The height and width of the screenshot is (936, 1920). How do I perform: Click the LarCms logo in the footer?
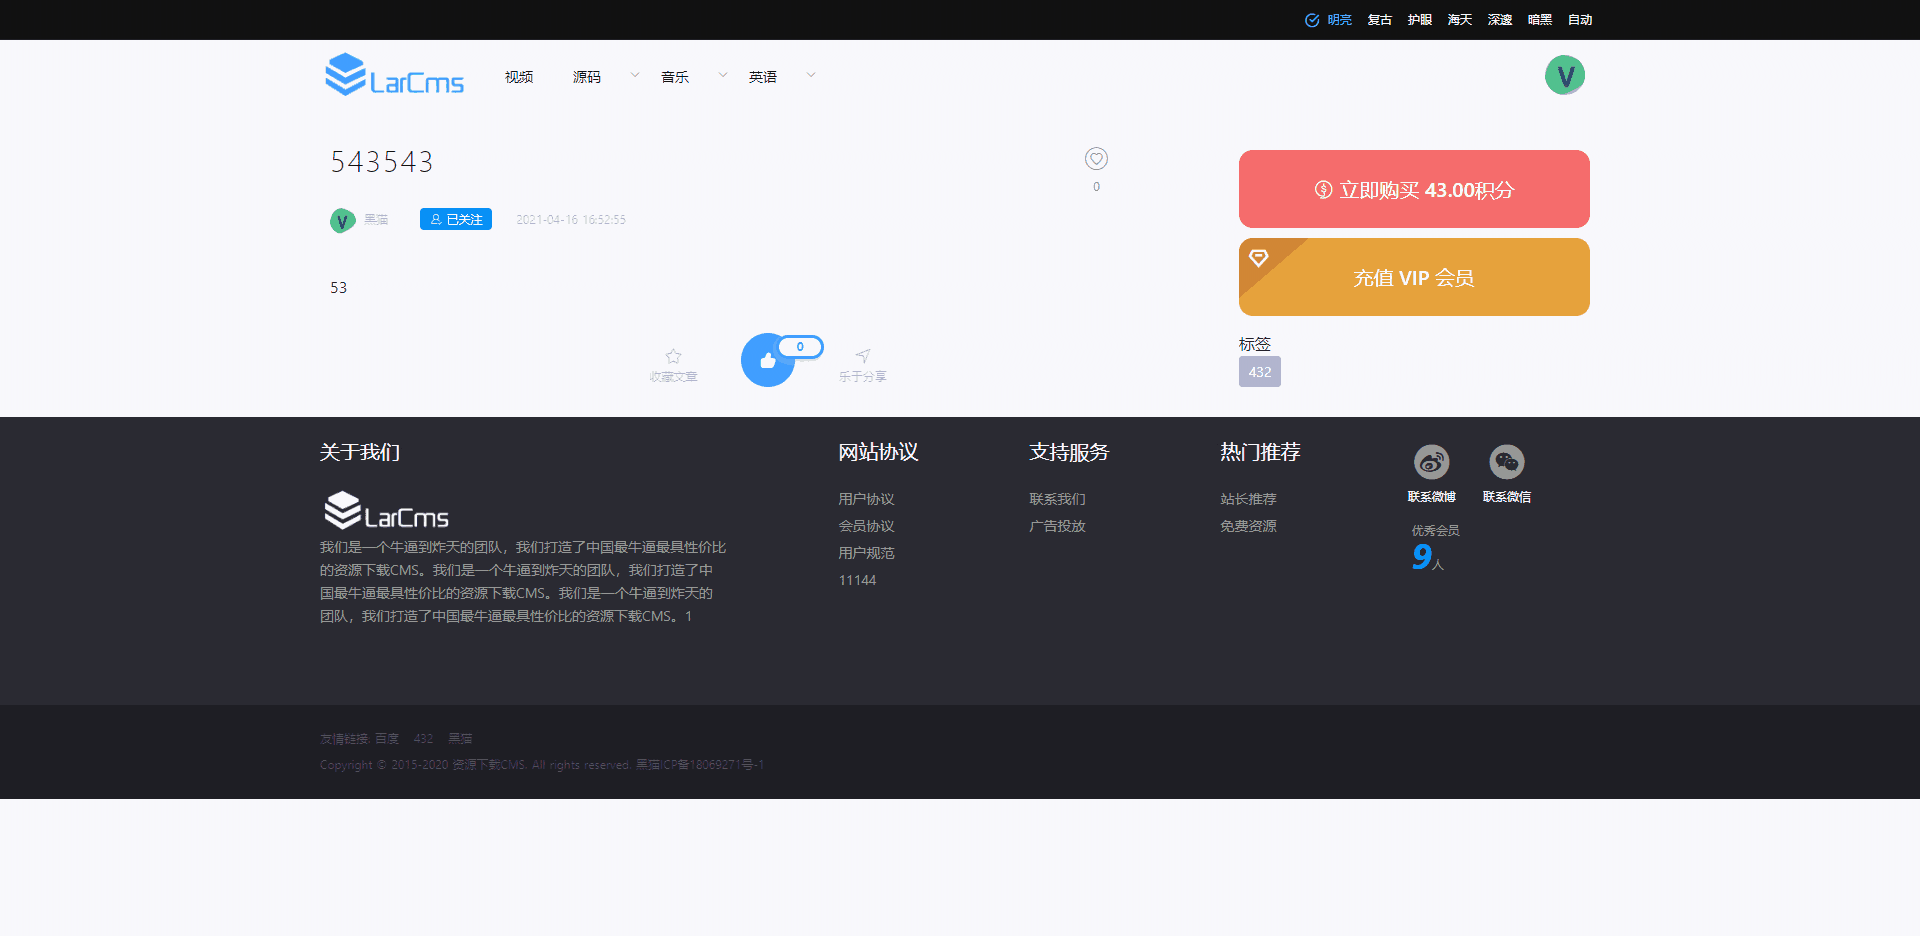[x=386, y=511]
